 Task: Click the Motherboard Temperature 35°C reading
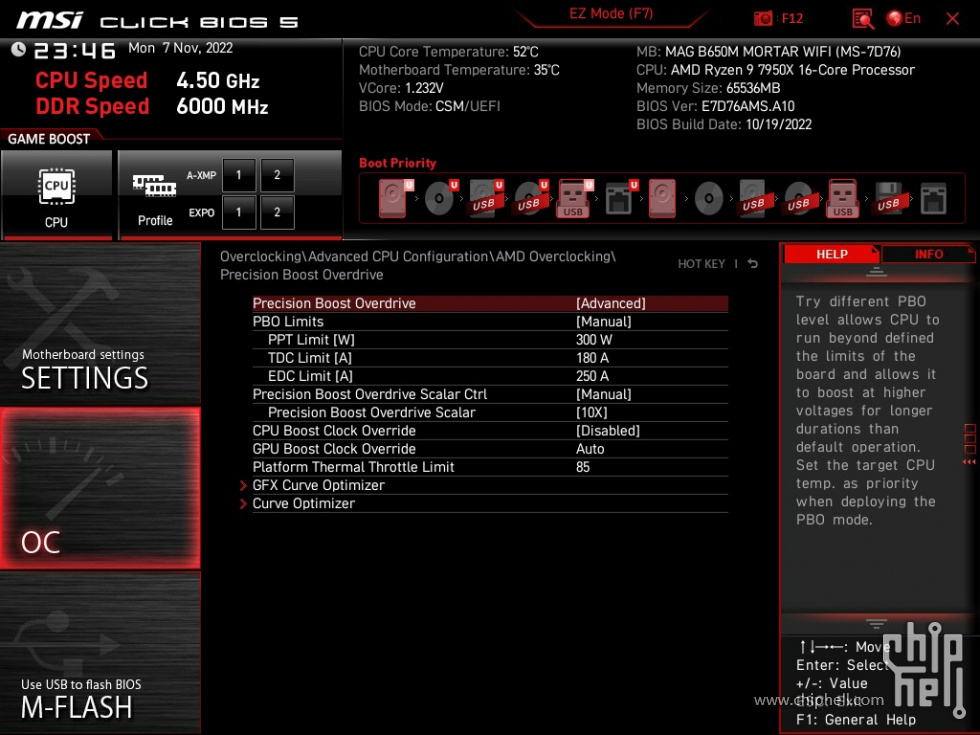tap(459, 70)
